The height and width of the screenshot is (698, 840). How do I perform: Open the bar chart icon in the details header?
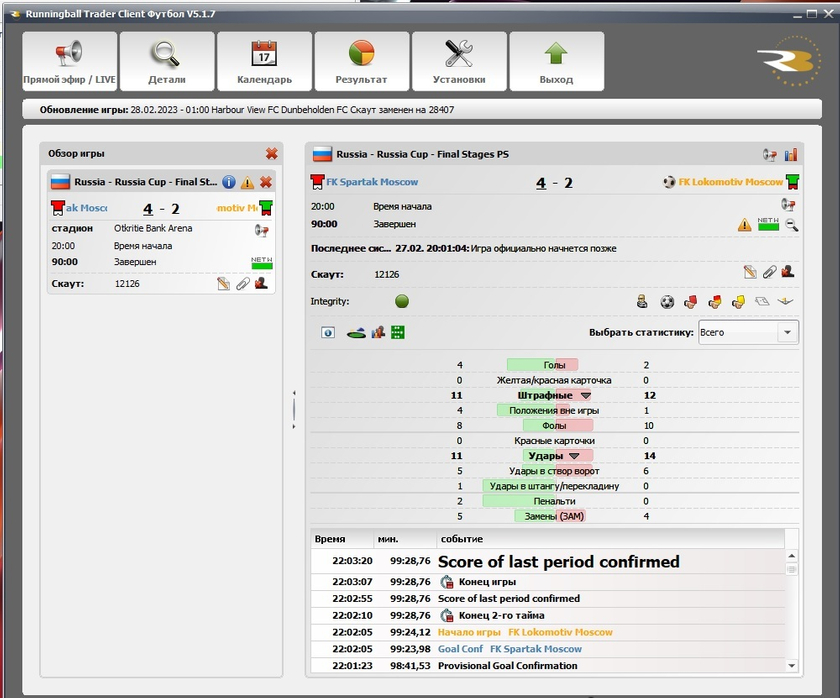tap(791, 155)
